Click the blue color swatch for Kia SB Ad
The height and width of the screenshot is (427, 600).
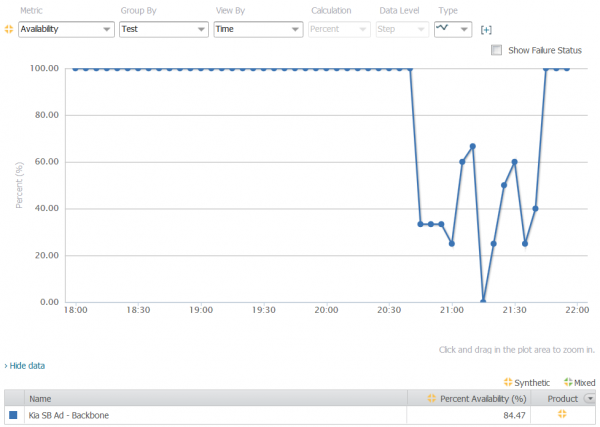coord(13,415)
